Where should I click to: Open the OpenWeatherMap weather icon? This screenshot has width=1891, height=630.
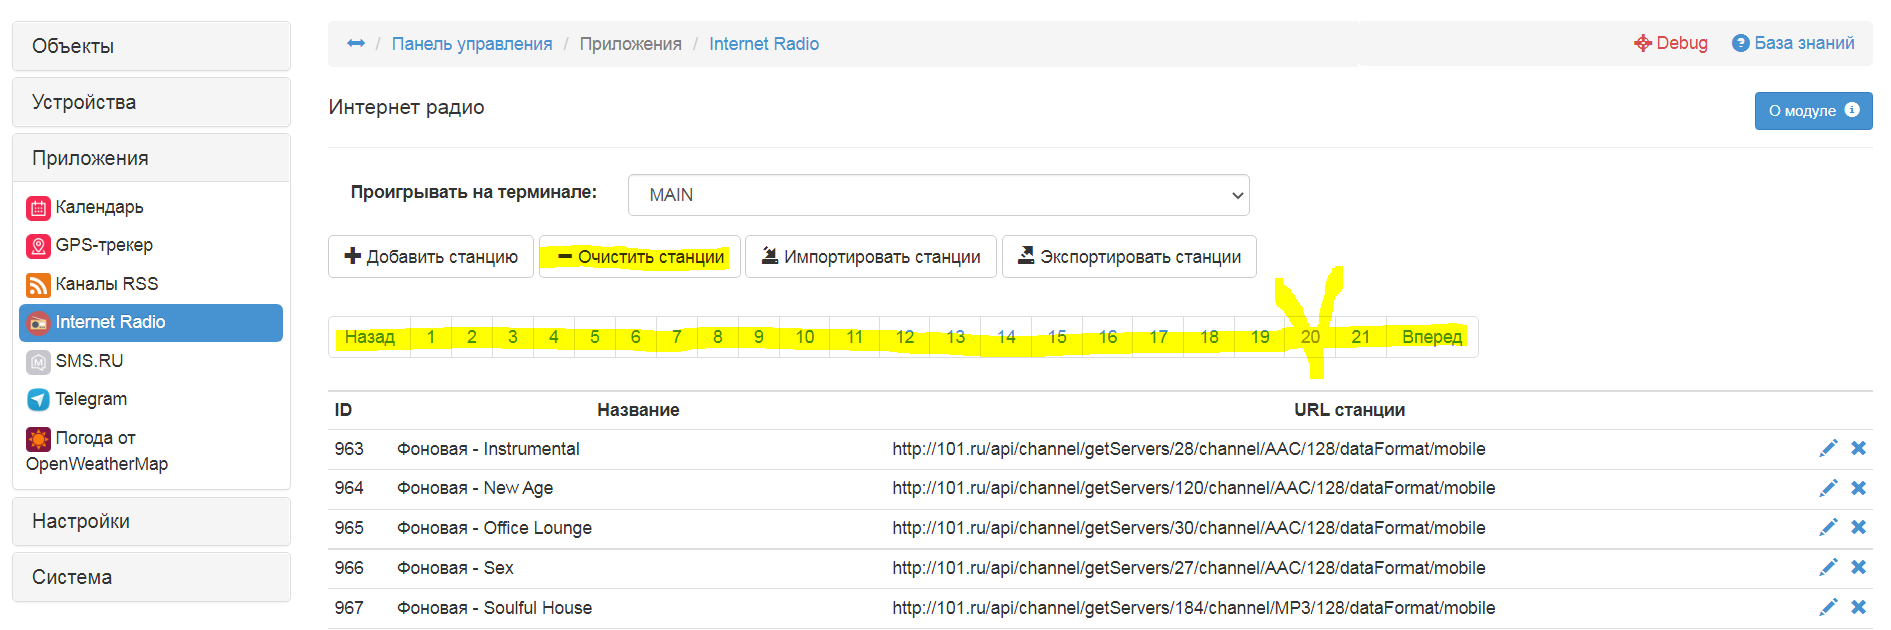point(38,439)
